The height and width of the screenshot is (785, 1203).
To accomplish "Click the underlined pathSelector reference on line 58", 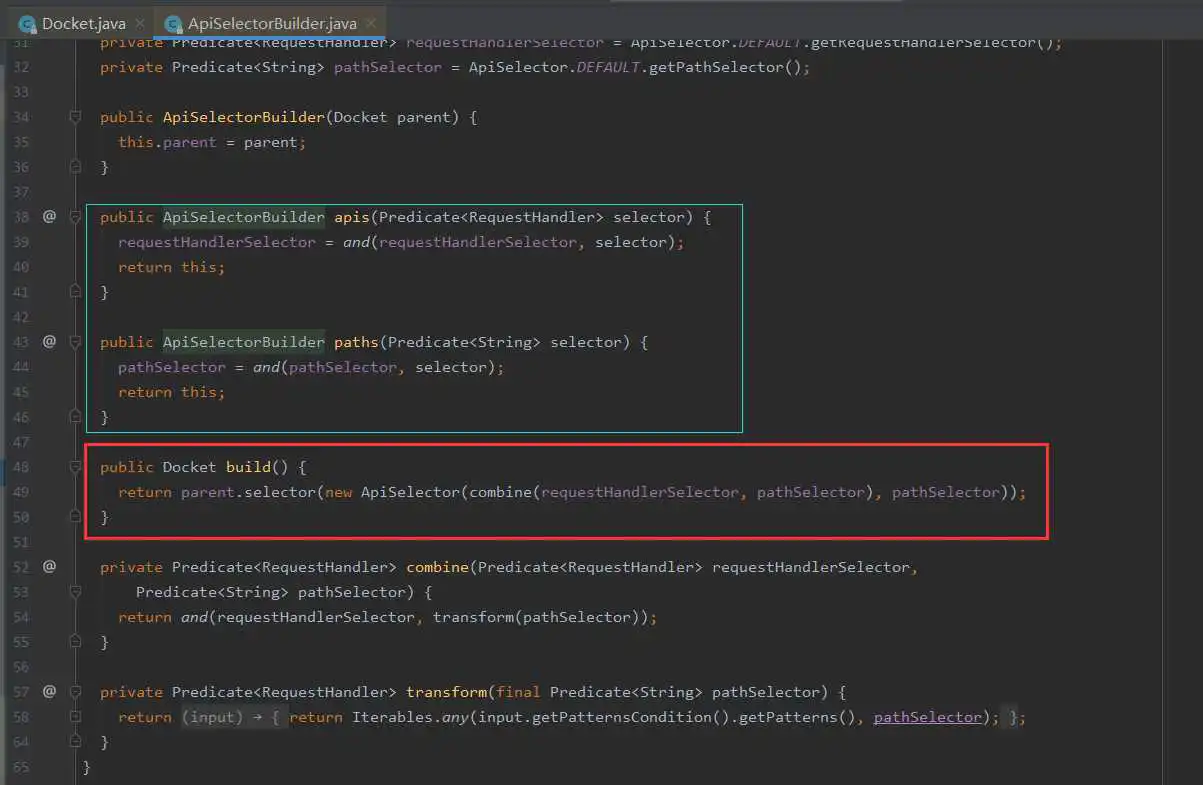I will pos(928,717).
